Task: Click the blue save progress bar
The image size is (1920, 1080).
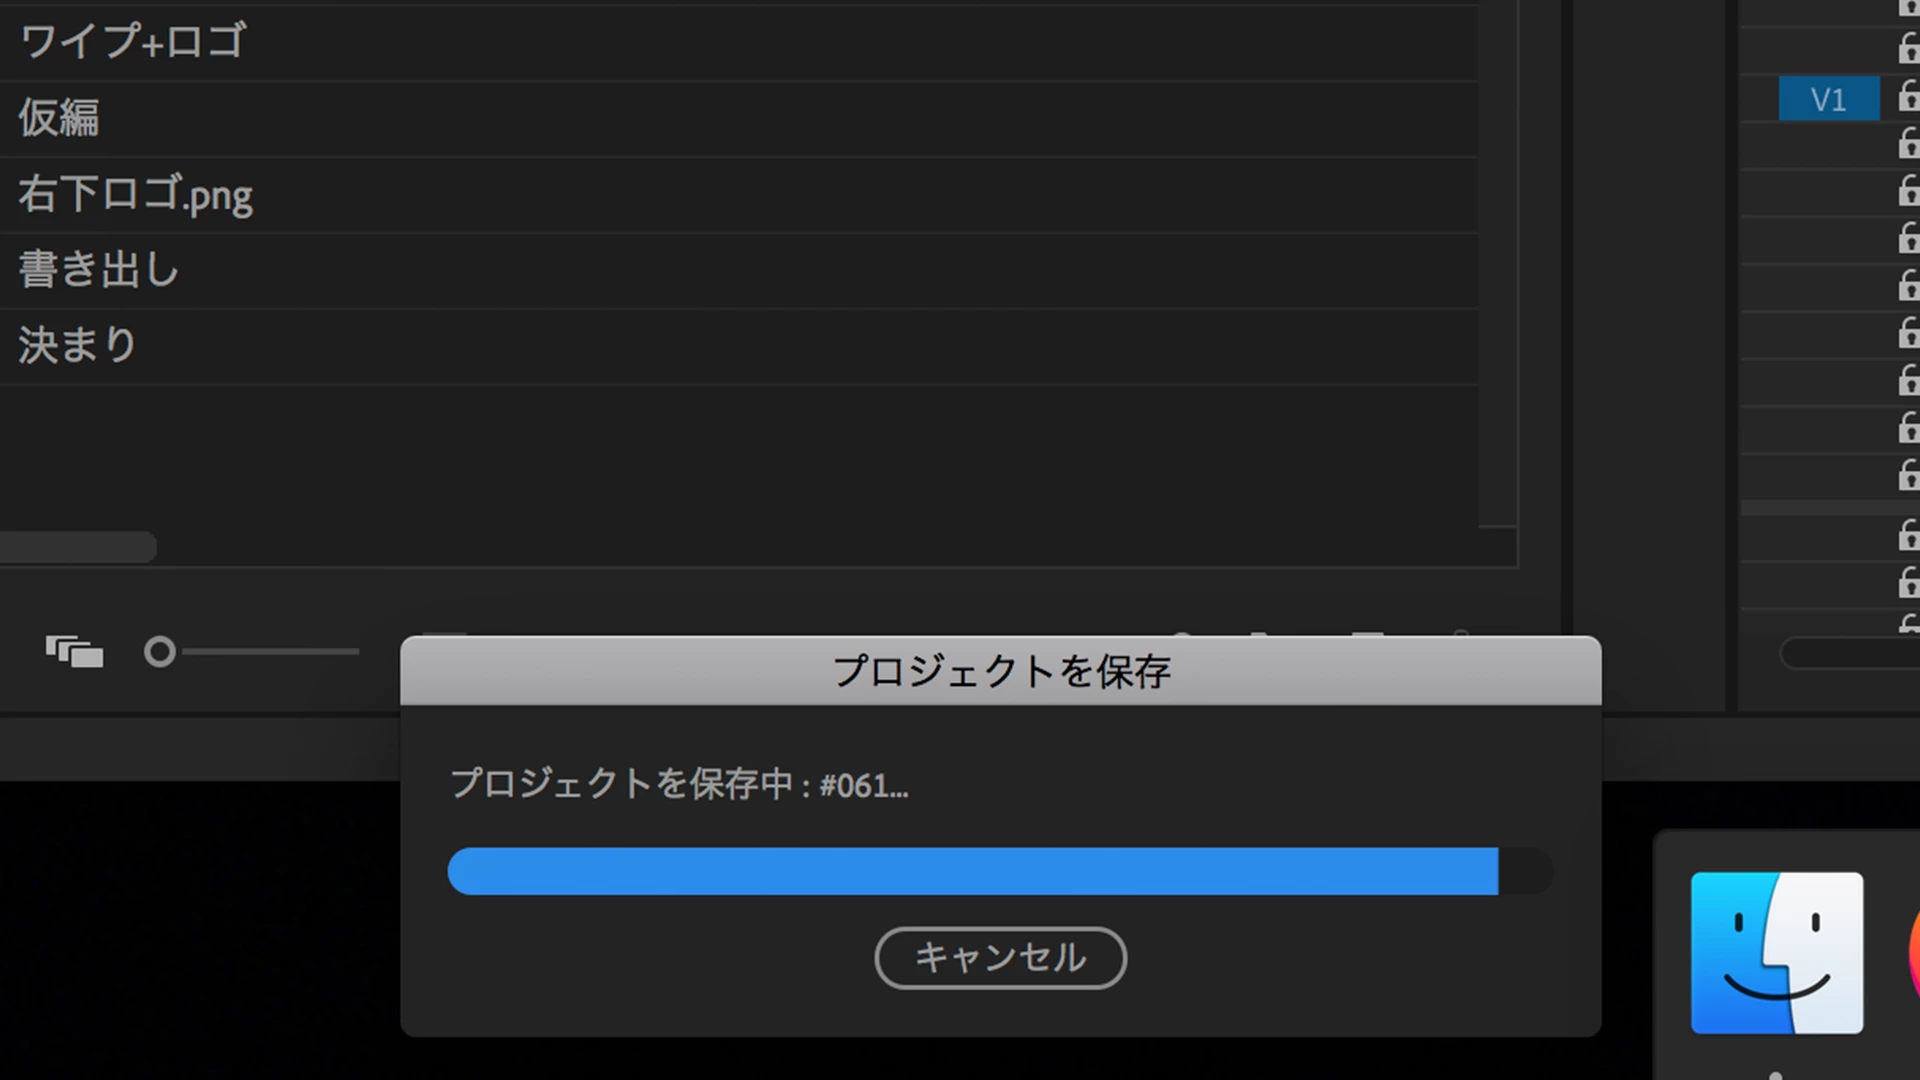Action: 973,871
